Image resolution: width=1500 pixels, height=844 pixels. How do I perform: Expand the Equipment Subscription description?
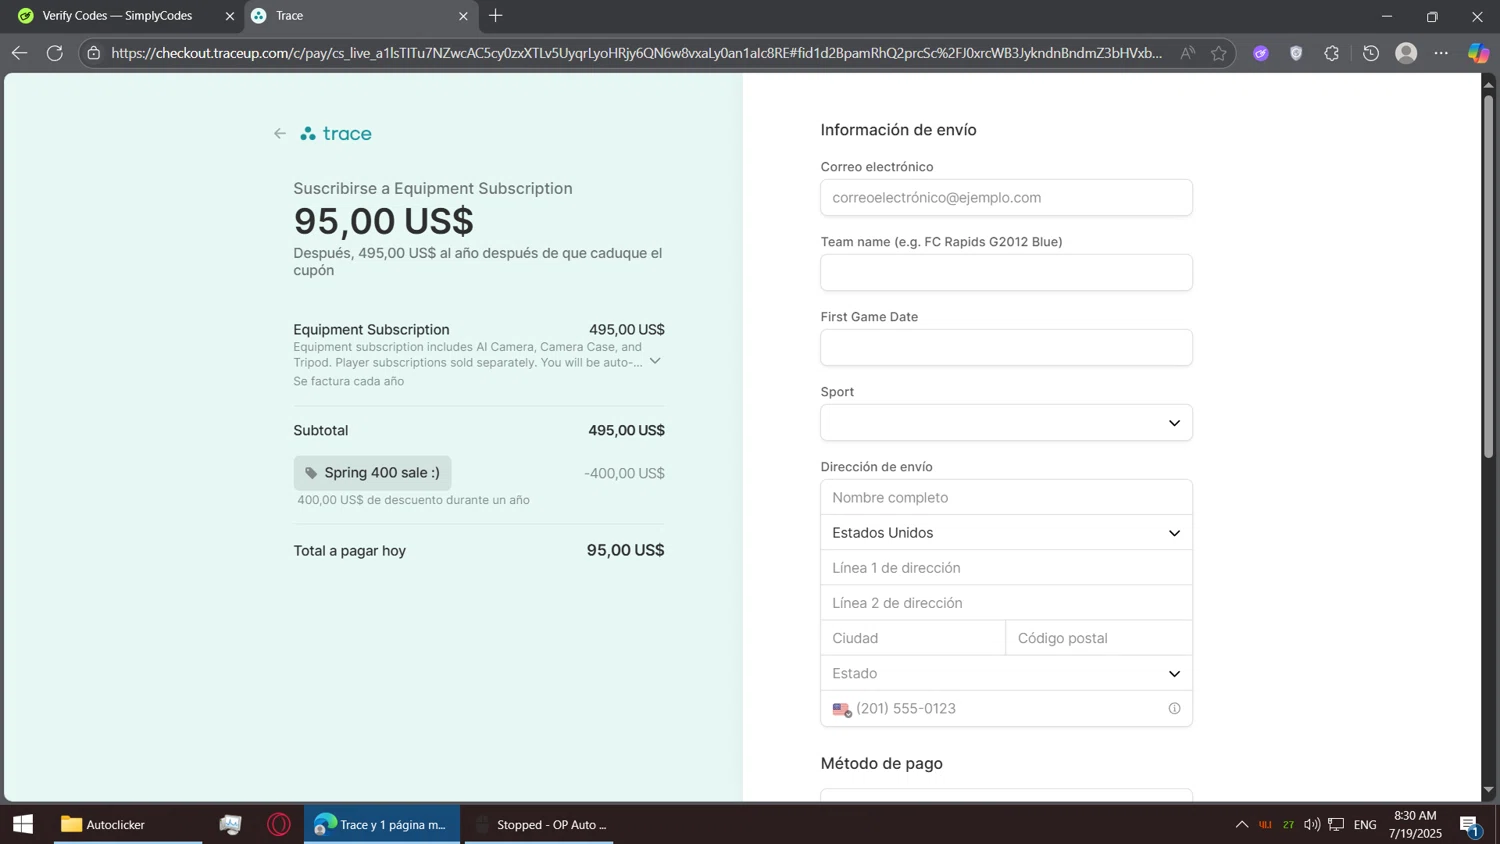[x=655, y=361]
